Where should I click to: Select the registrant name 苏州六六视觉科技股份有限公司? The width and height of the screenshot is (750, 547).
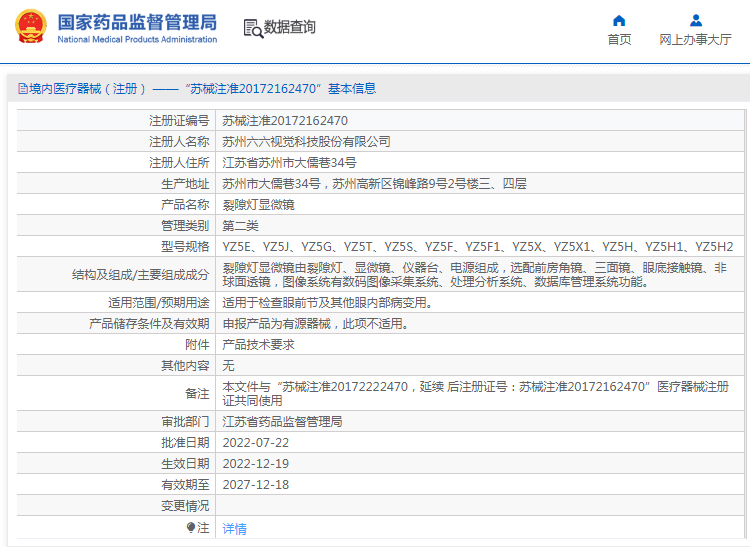pos(306,141)
